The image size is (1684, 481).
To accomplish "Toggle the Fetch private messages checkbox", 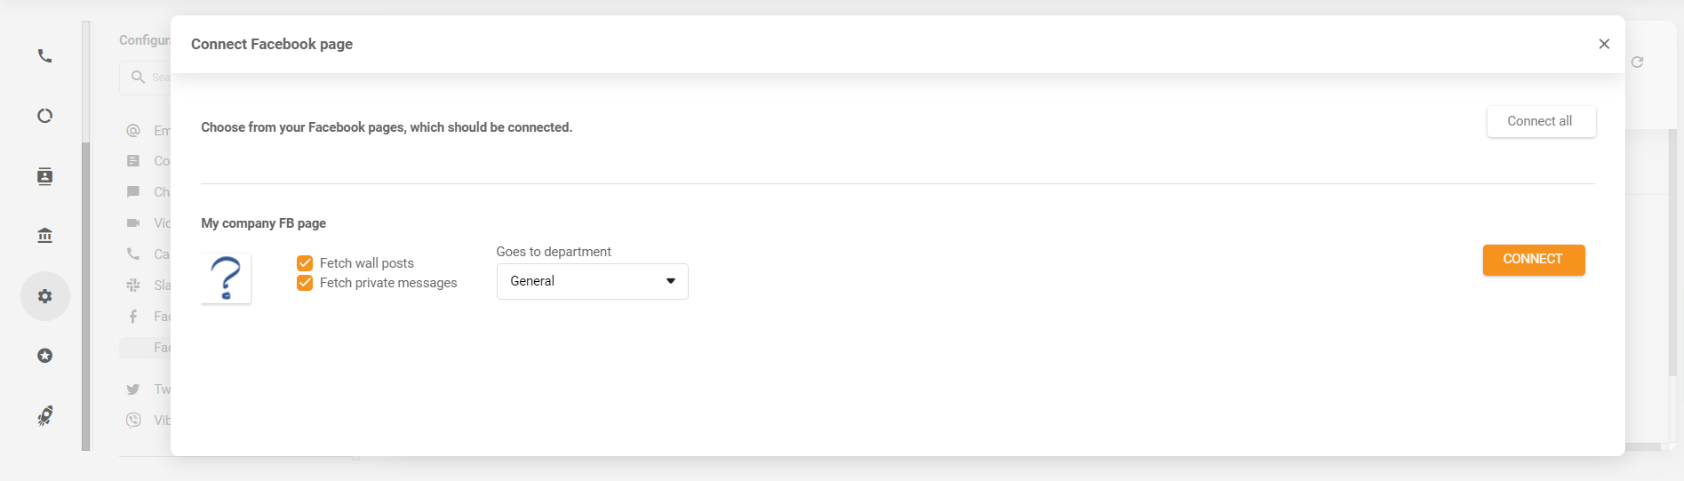I will pos(305,283).
